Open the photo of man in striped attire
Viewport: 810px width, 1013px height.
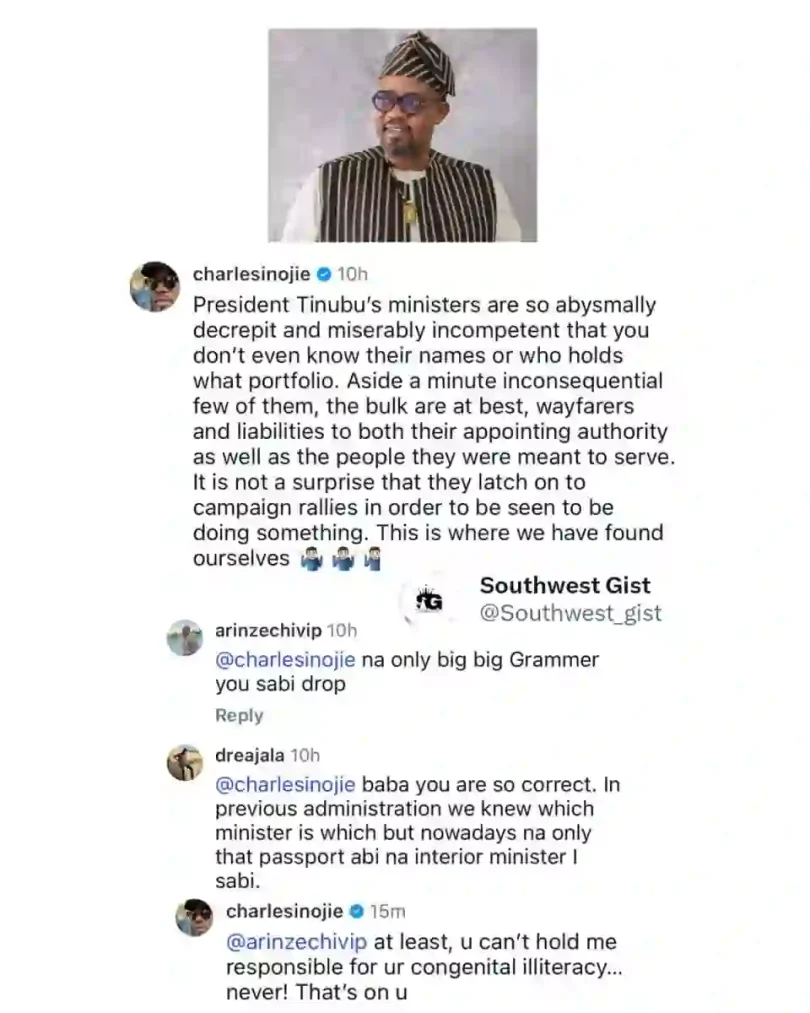tap(403, 135)
